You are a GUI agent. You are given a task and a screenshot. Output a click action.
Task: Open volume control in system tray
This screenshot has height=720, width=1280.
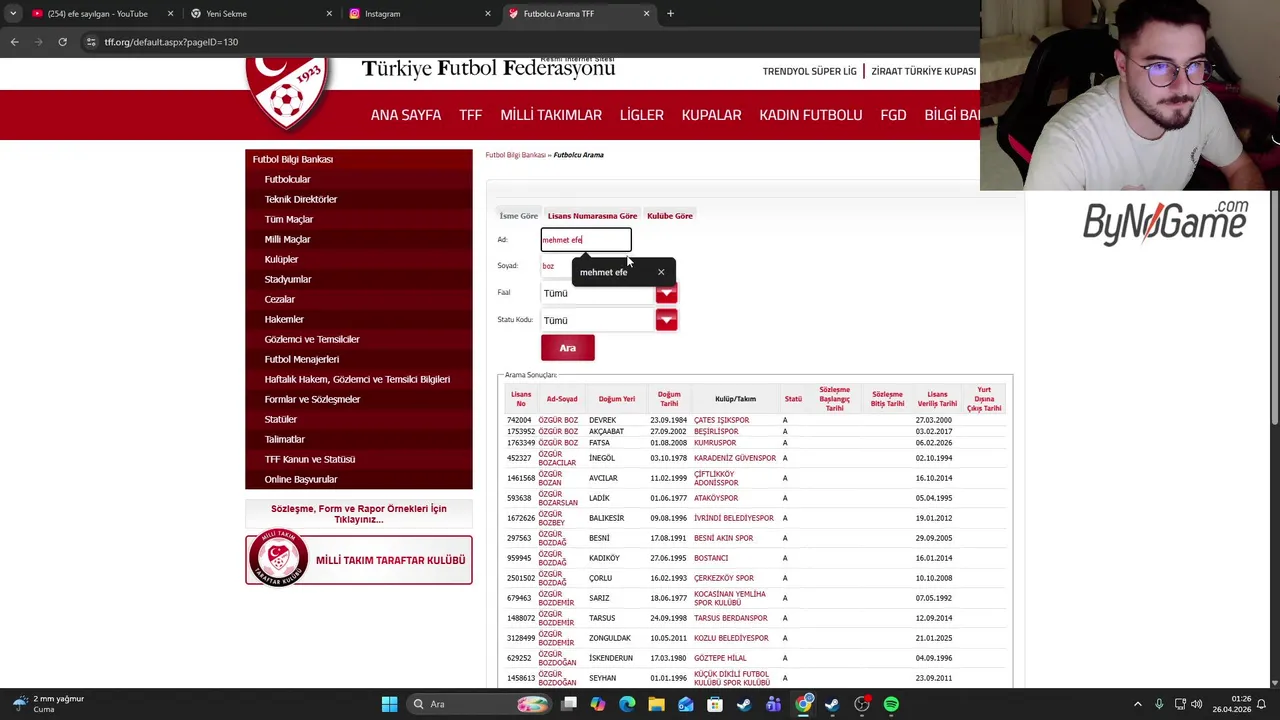click(x=1197, y=704)
